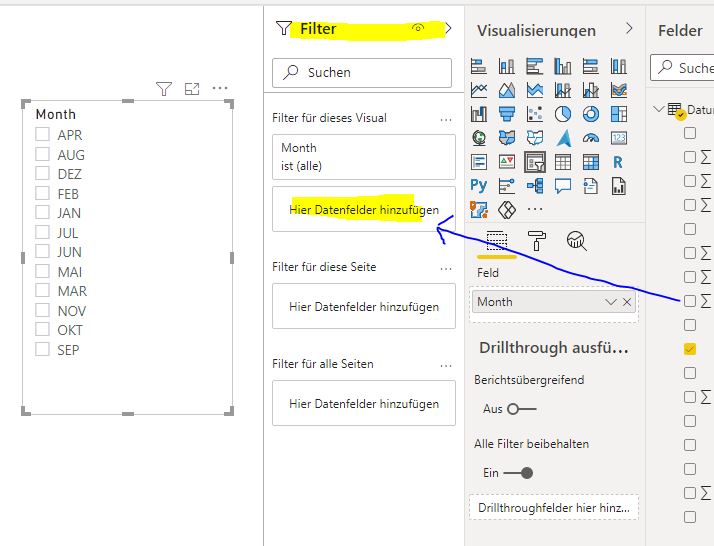The width and height of the screenshot is (714, 546).
Task: Open options for Filter für dieses Visual
Action: [x=446, y=120]
